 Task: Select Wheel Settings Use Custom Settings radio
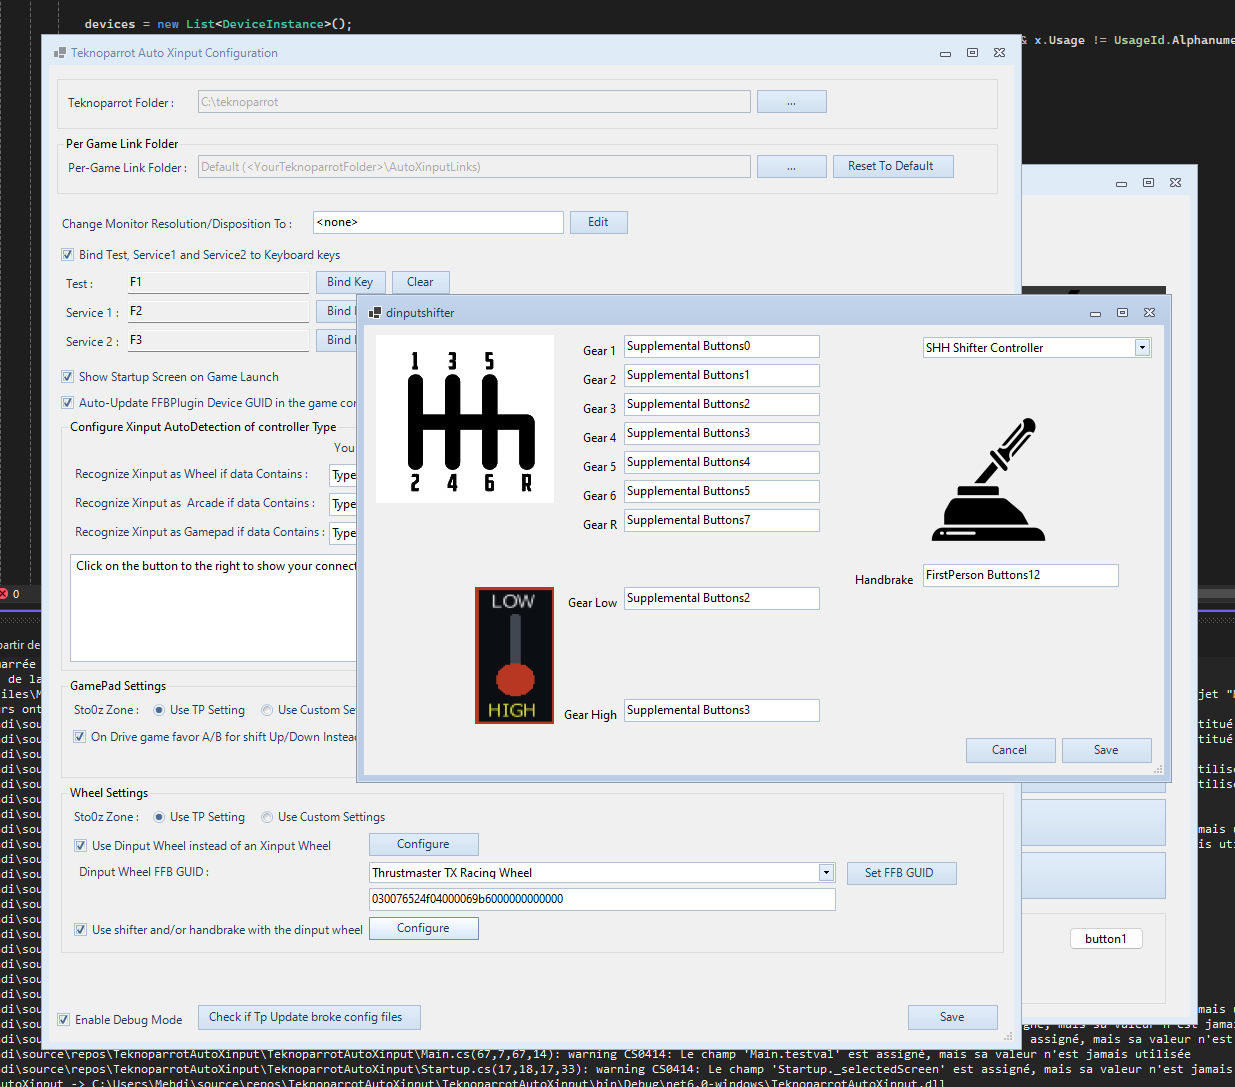pyautogui.click(x=267, y=817)
